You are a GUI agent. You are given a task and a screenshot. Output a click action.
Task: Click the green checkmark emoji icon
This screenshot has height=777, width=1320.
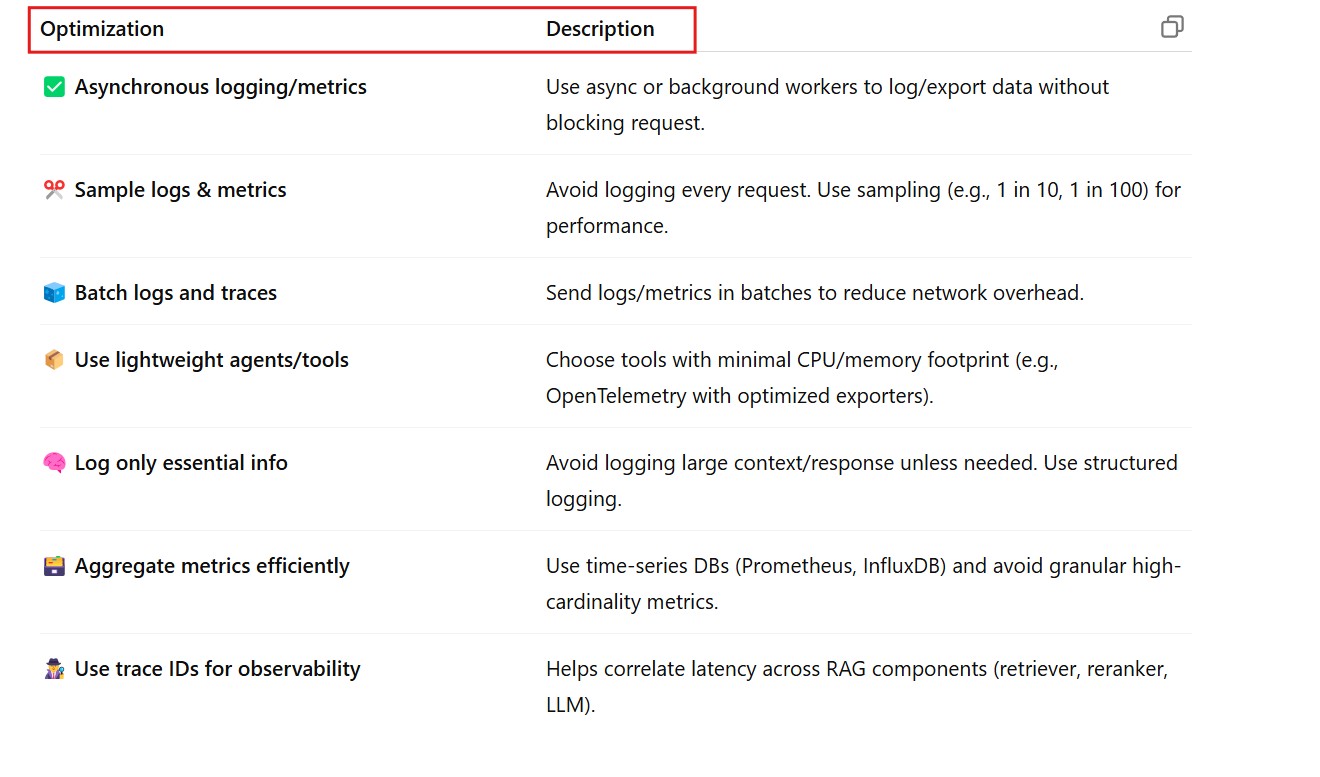(54, 88)
